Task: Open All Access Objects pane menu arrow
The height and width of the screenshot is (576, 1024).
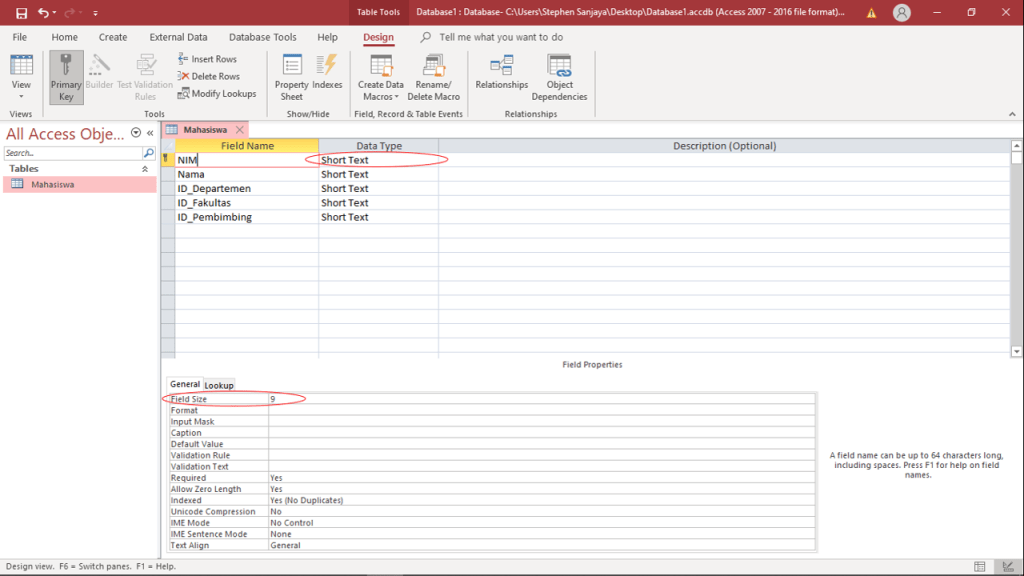Action: (136, 133)
